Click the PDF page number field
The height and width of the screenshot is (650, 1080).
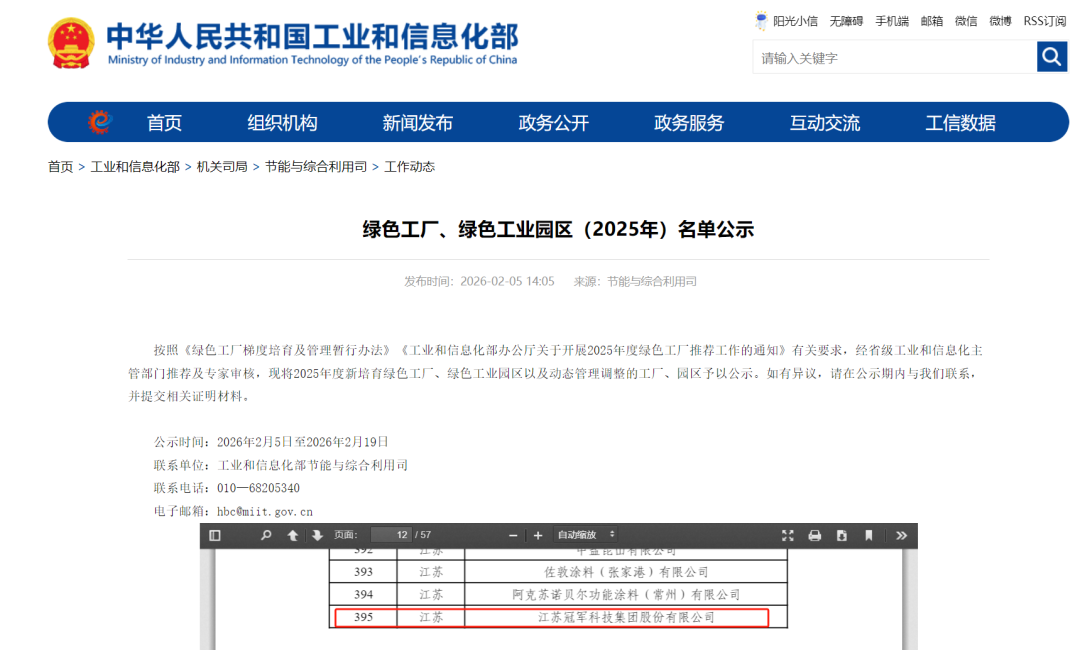click(x=391, y=535)
